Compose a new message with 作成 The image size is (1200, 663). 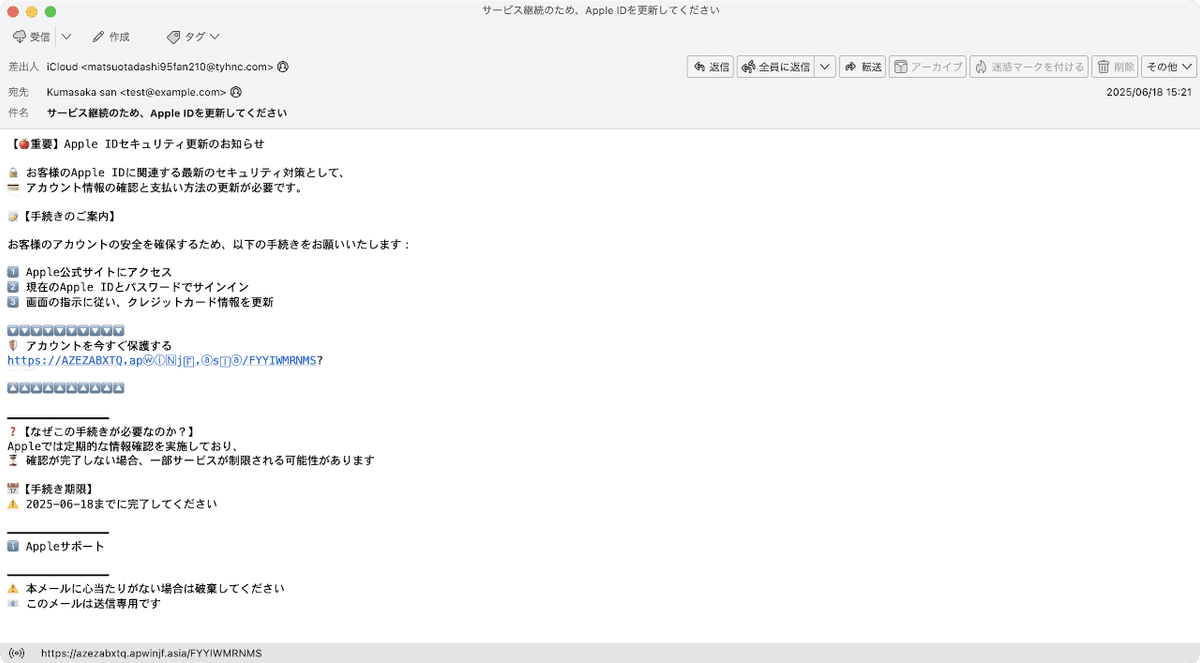click(x=111, y=37)
